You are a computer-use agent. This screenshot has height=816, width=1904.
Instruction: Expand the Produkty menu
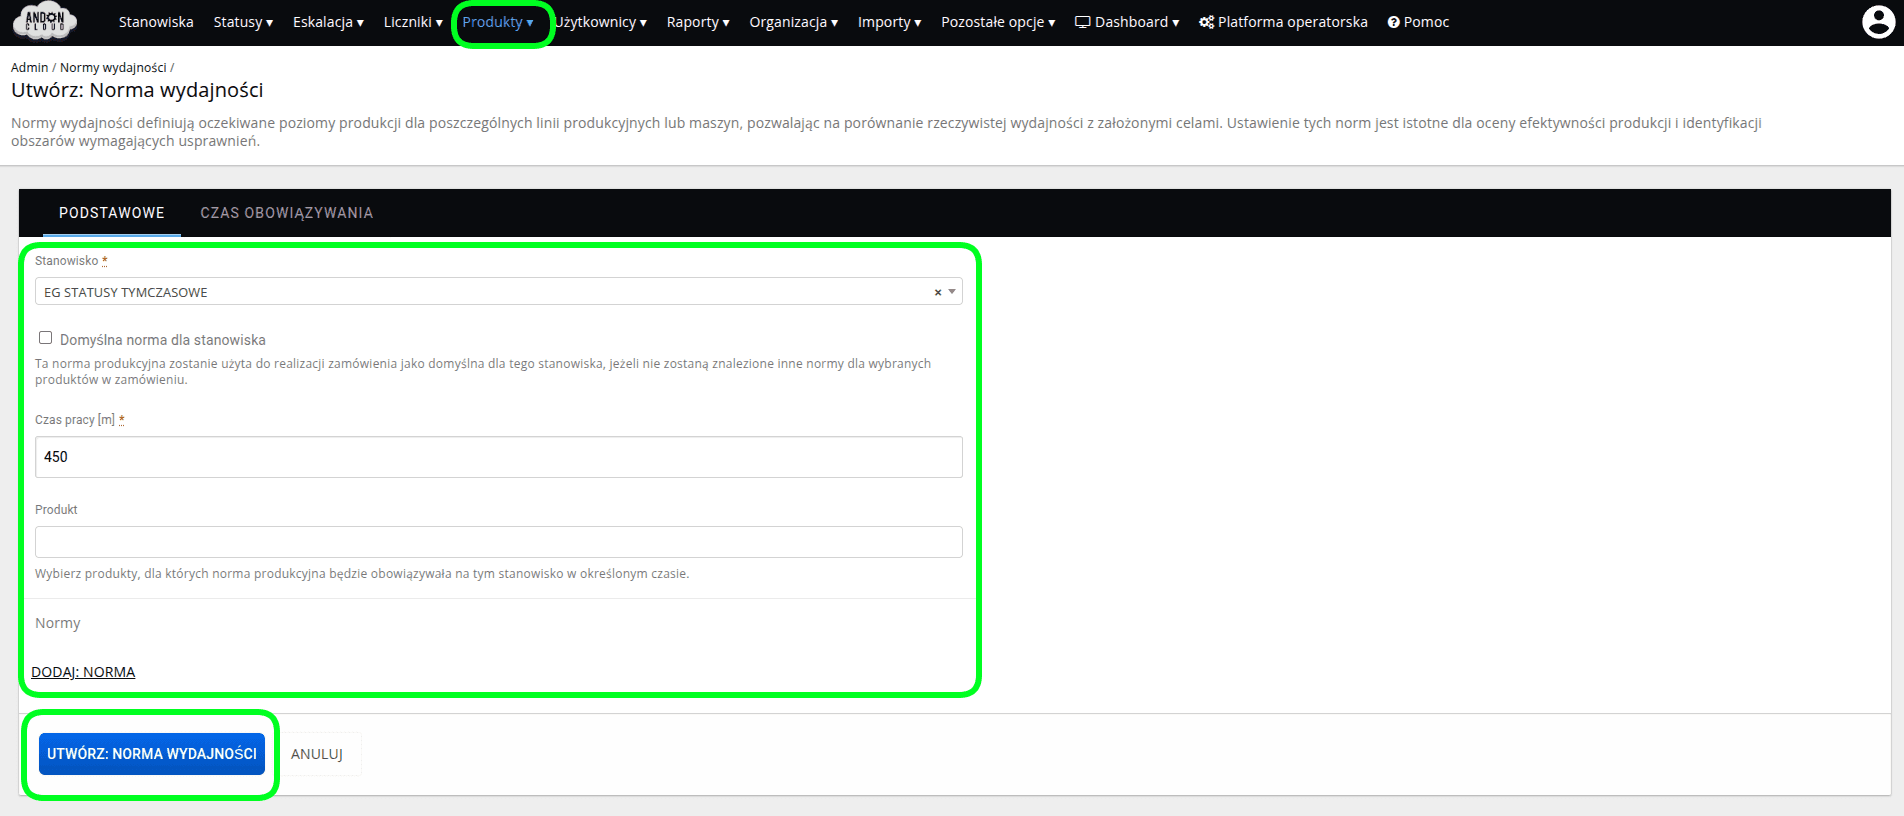tap(497, 22)
